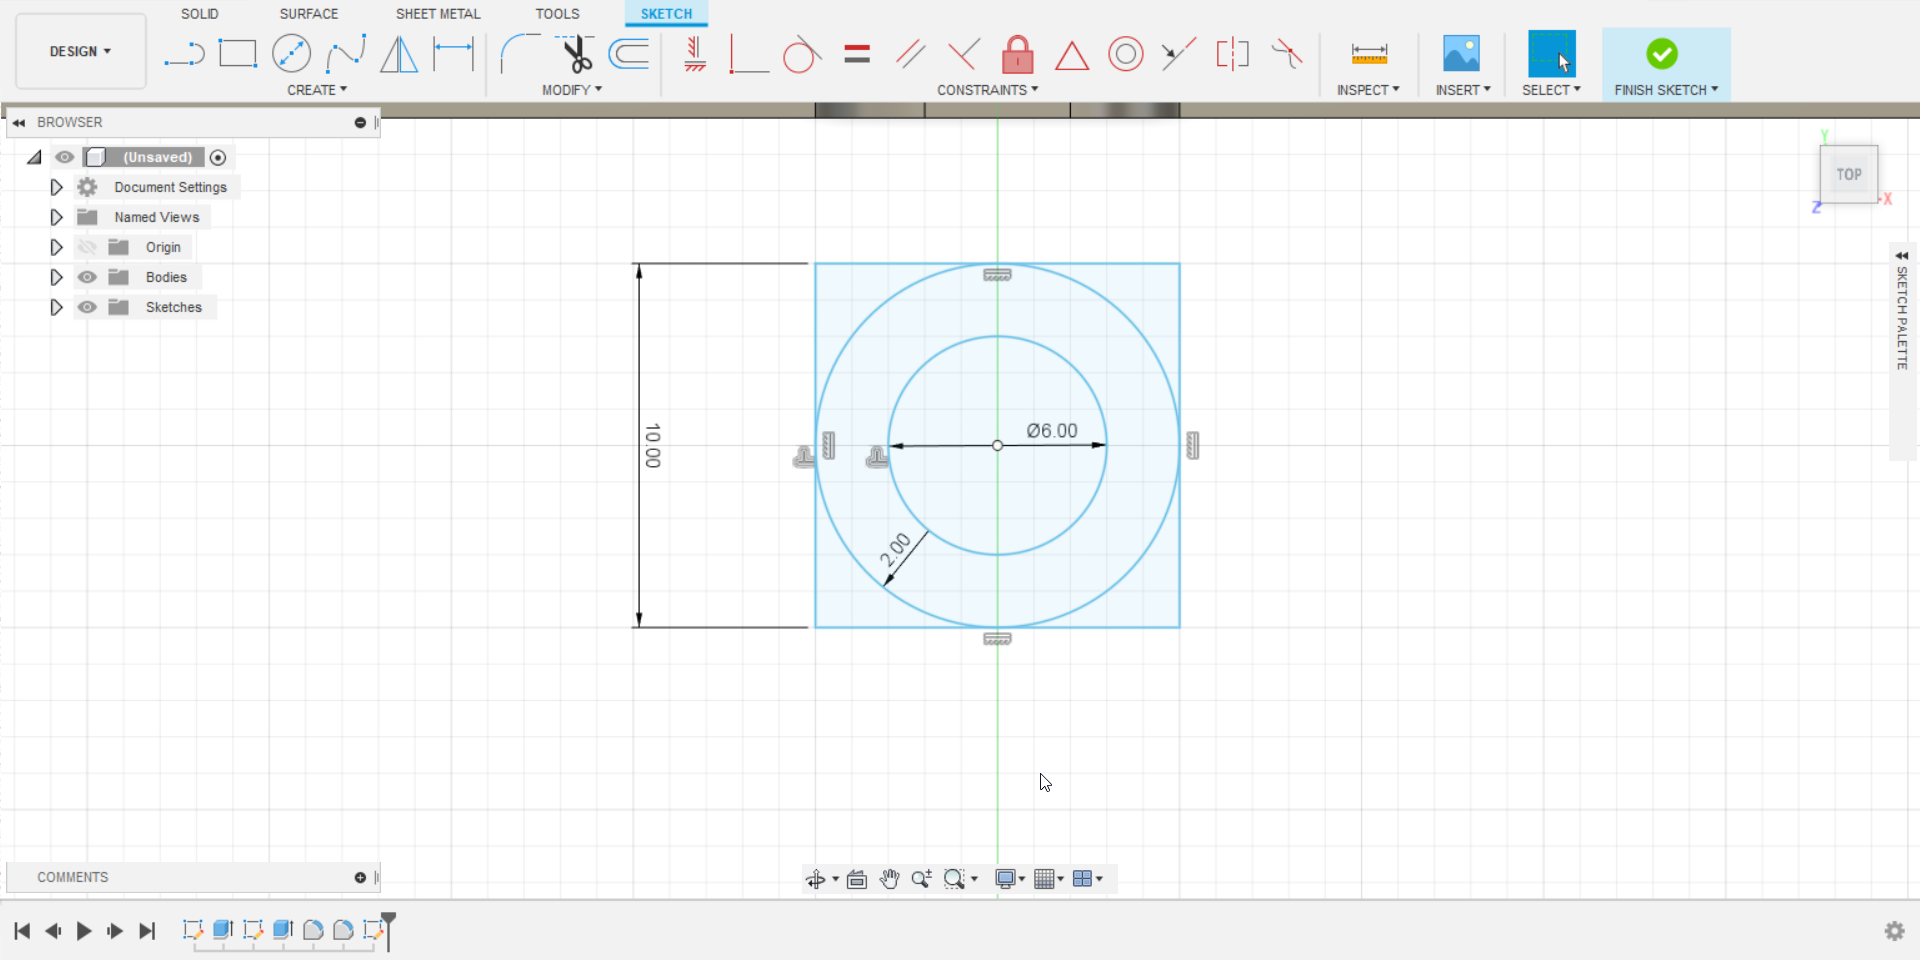
Task: Jump to the timeline beginning
Action: 22,931
